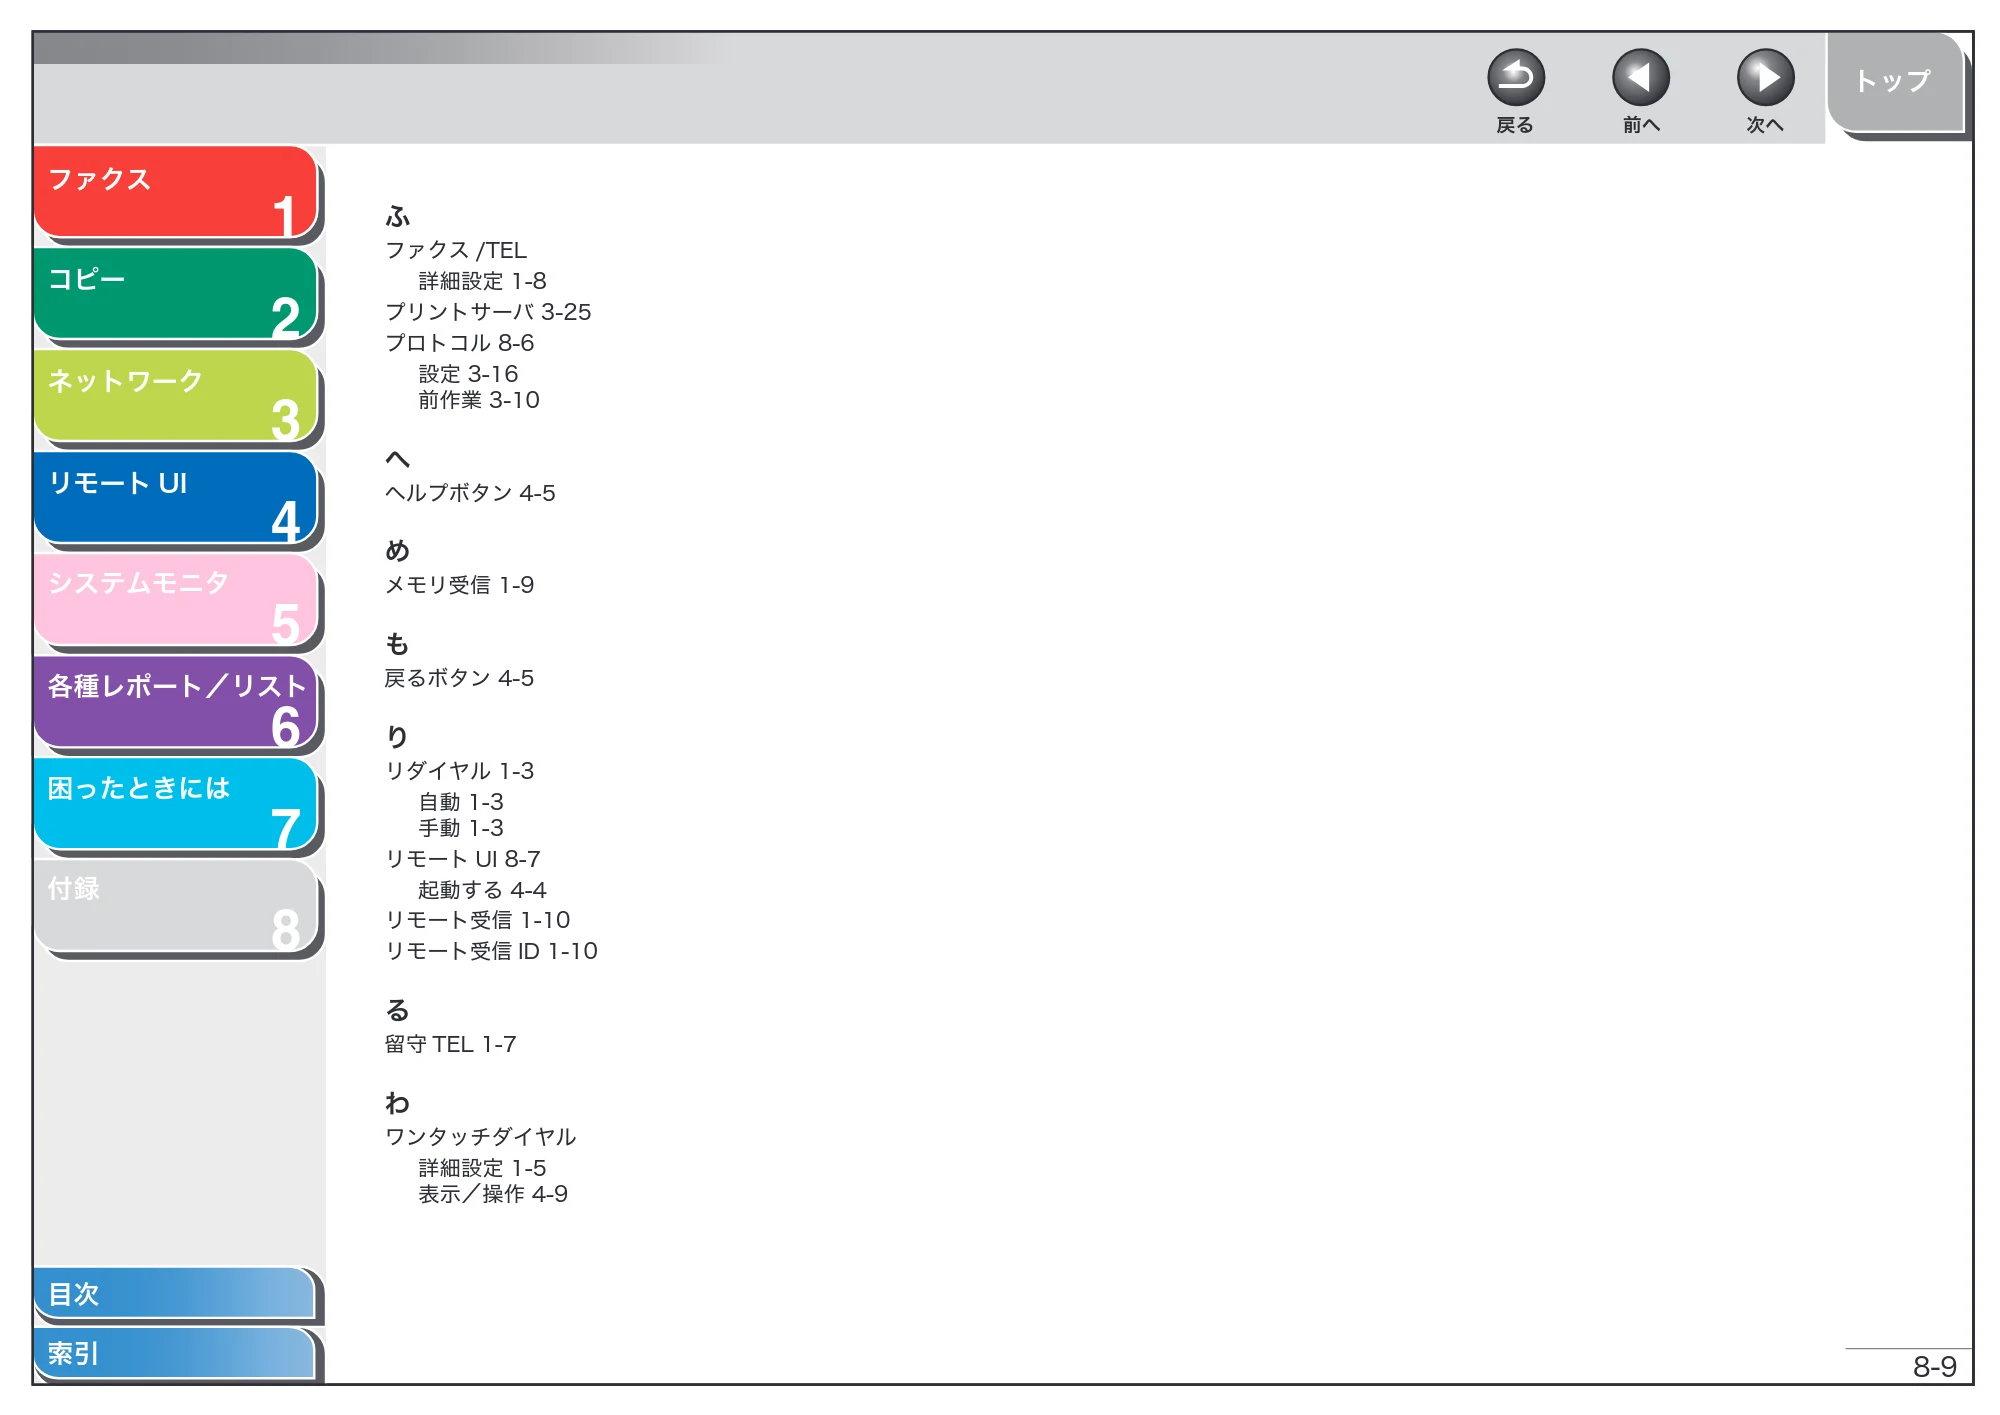Click the り section heading
The height and width of the screenshot is (1415, 2000).
[x=397, y=737]
